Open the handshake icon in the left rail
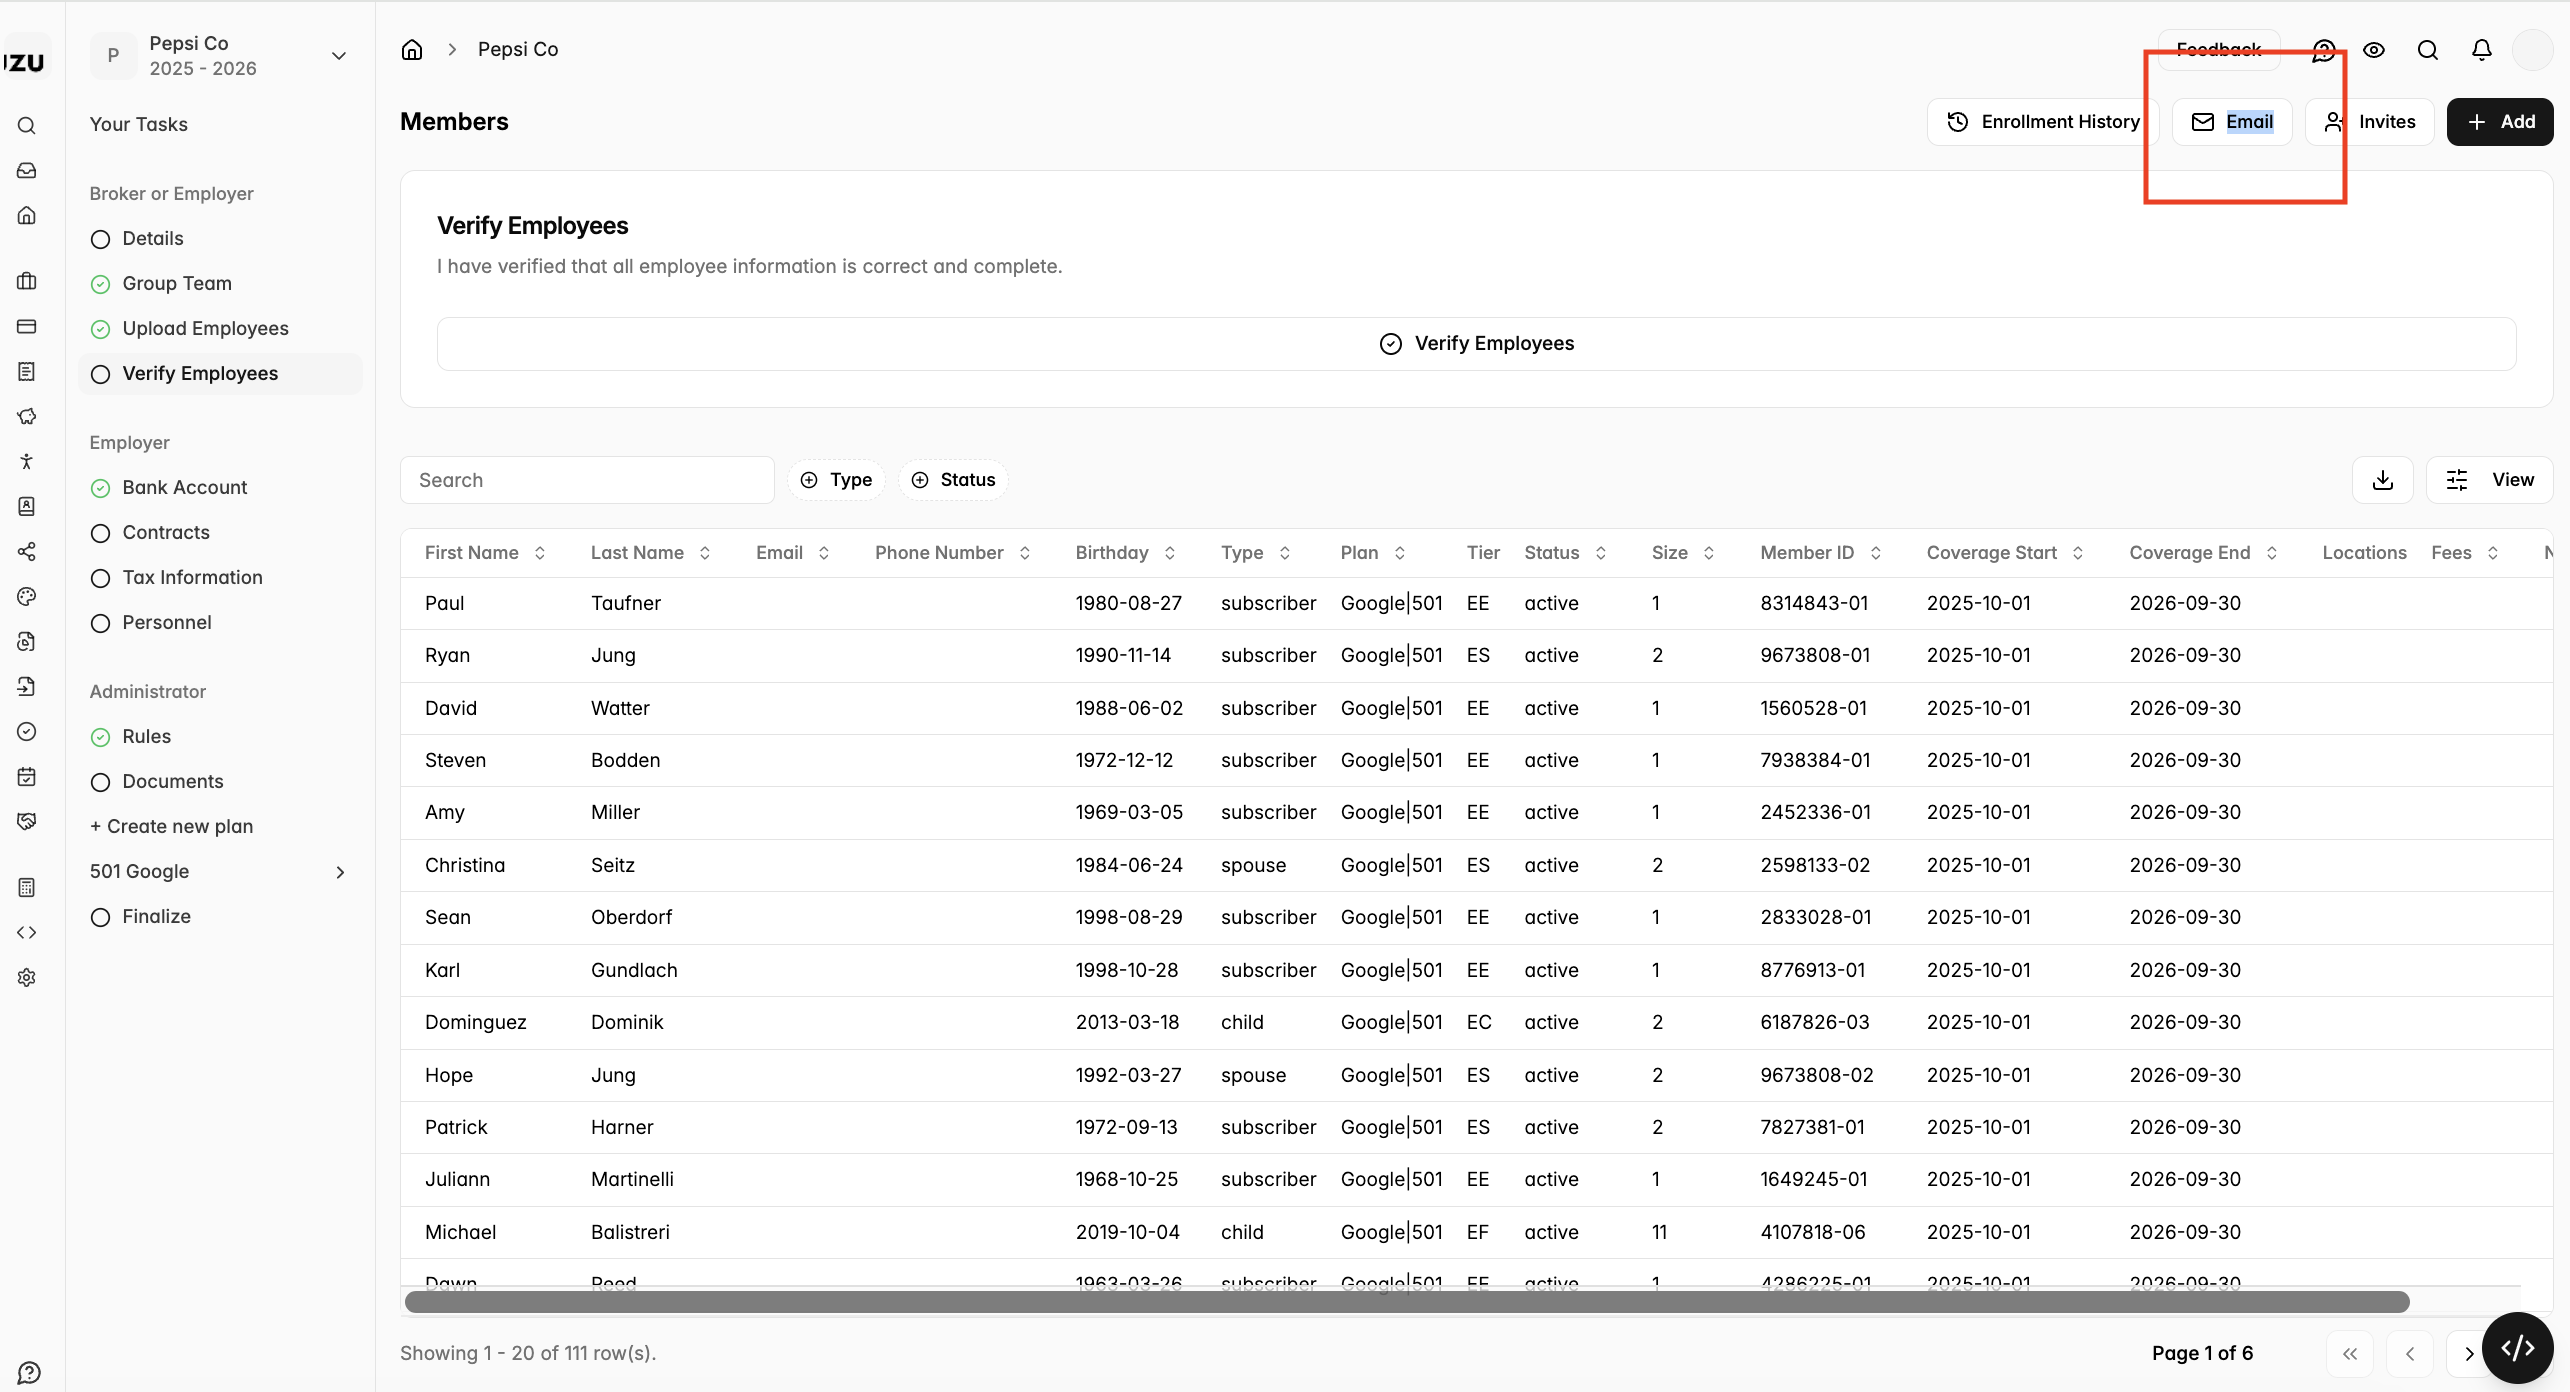Viewport: 2570px width, 1392px height. click(x=27, y=821)
